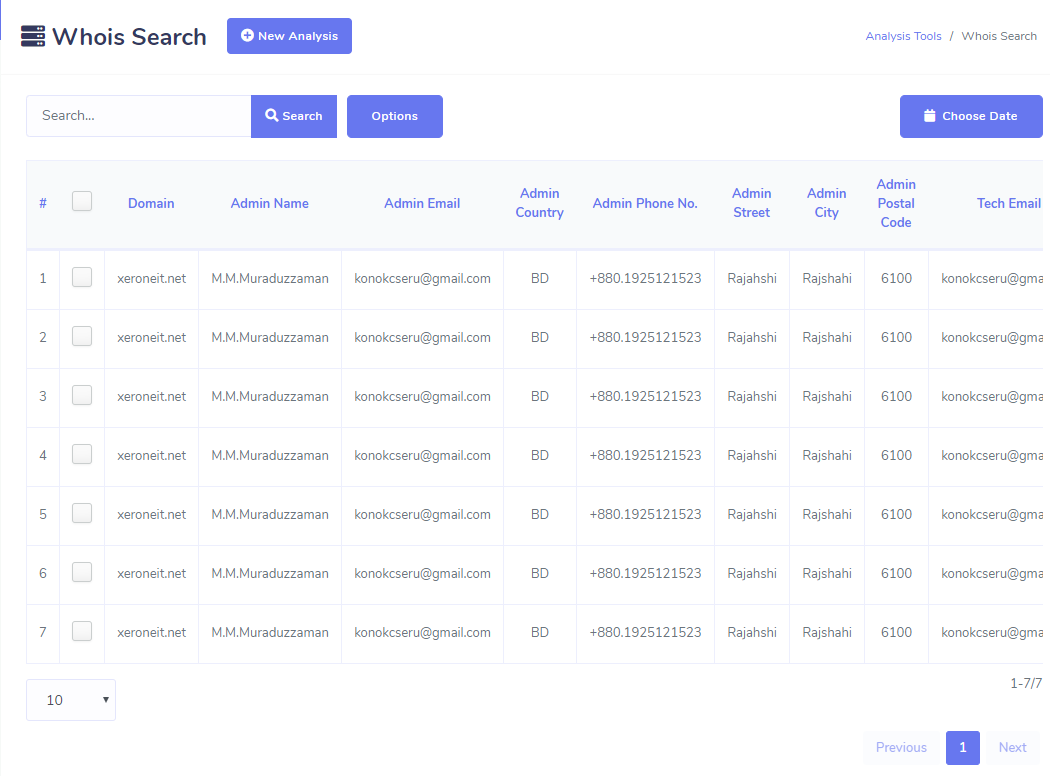Open the rows-per-page dropdown showing 10
Image resolution: width=1050 pixels, height=776 pixels.
71,700
